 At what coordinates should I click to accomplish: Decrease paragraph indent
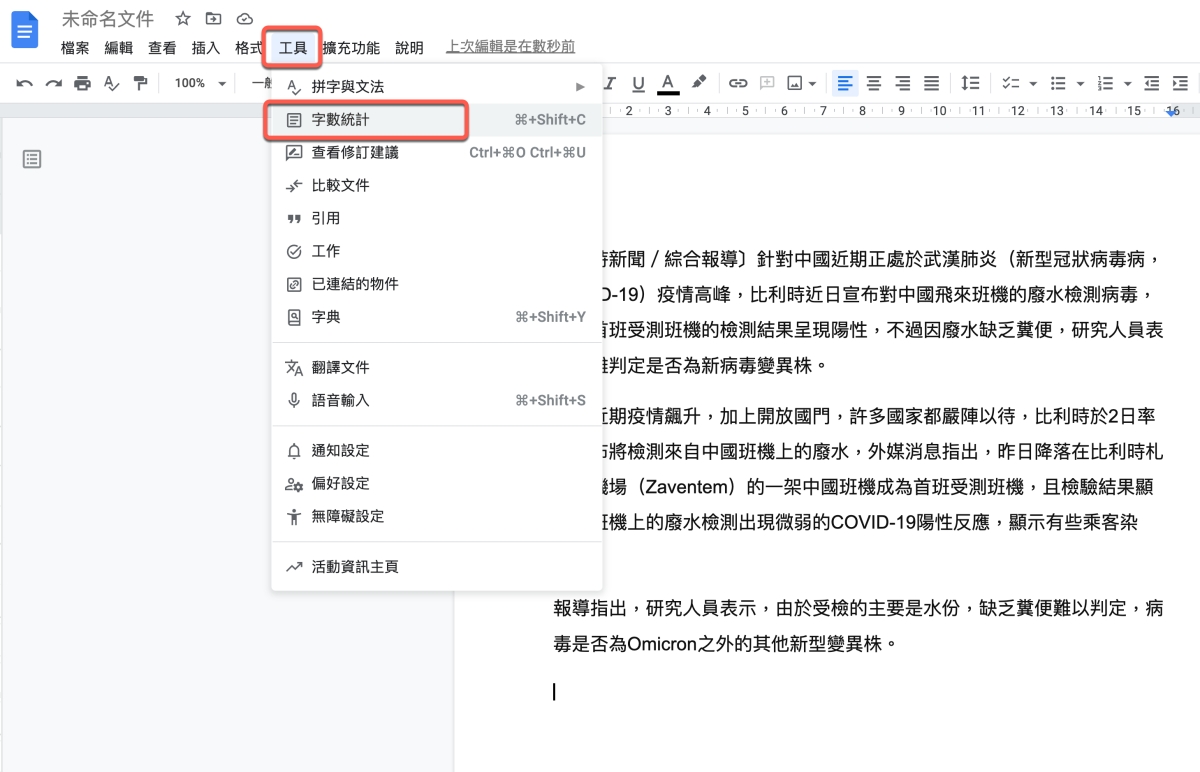[1152, 83]
